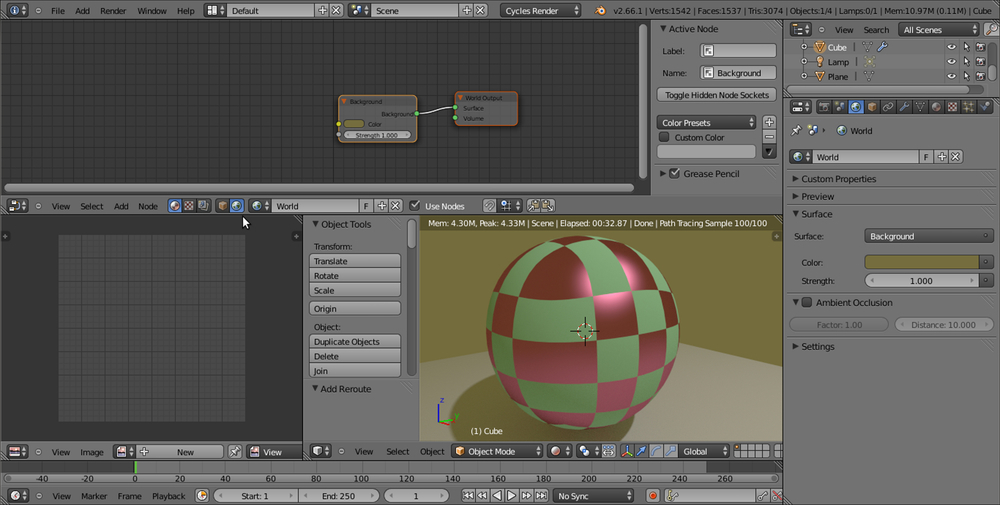Open the Object properties tab (cube icon)
The height and width of the screenshot is (505, 1000).
[872, 107]
